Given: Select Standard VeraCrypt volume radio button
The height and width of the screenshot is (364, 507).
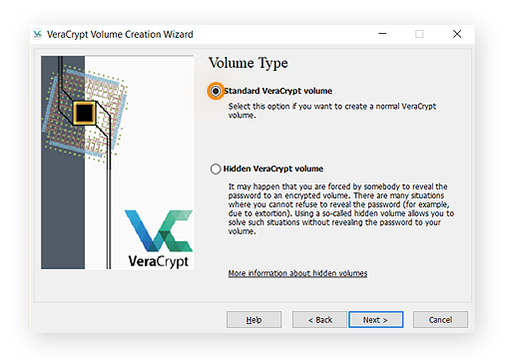Looking at the screenshot, I should (x=216, y=91).
